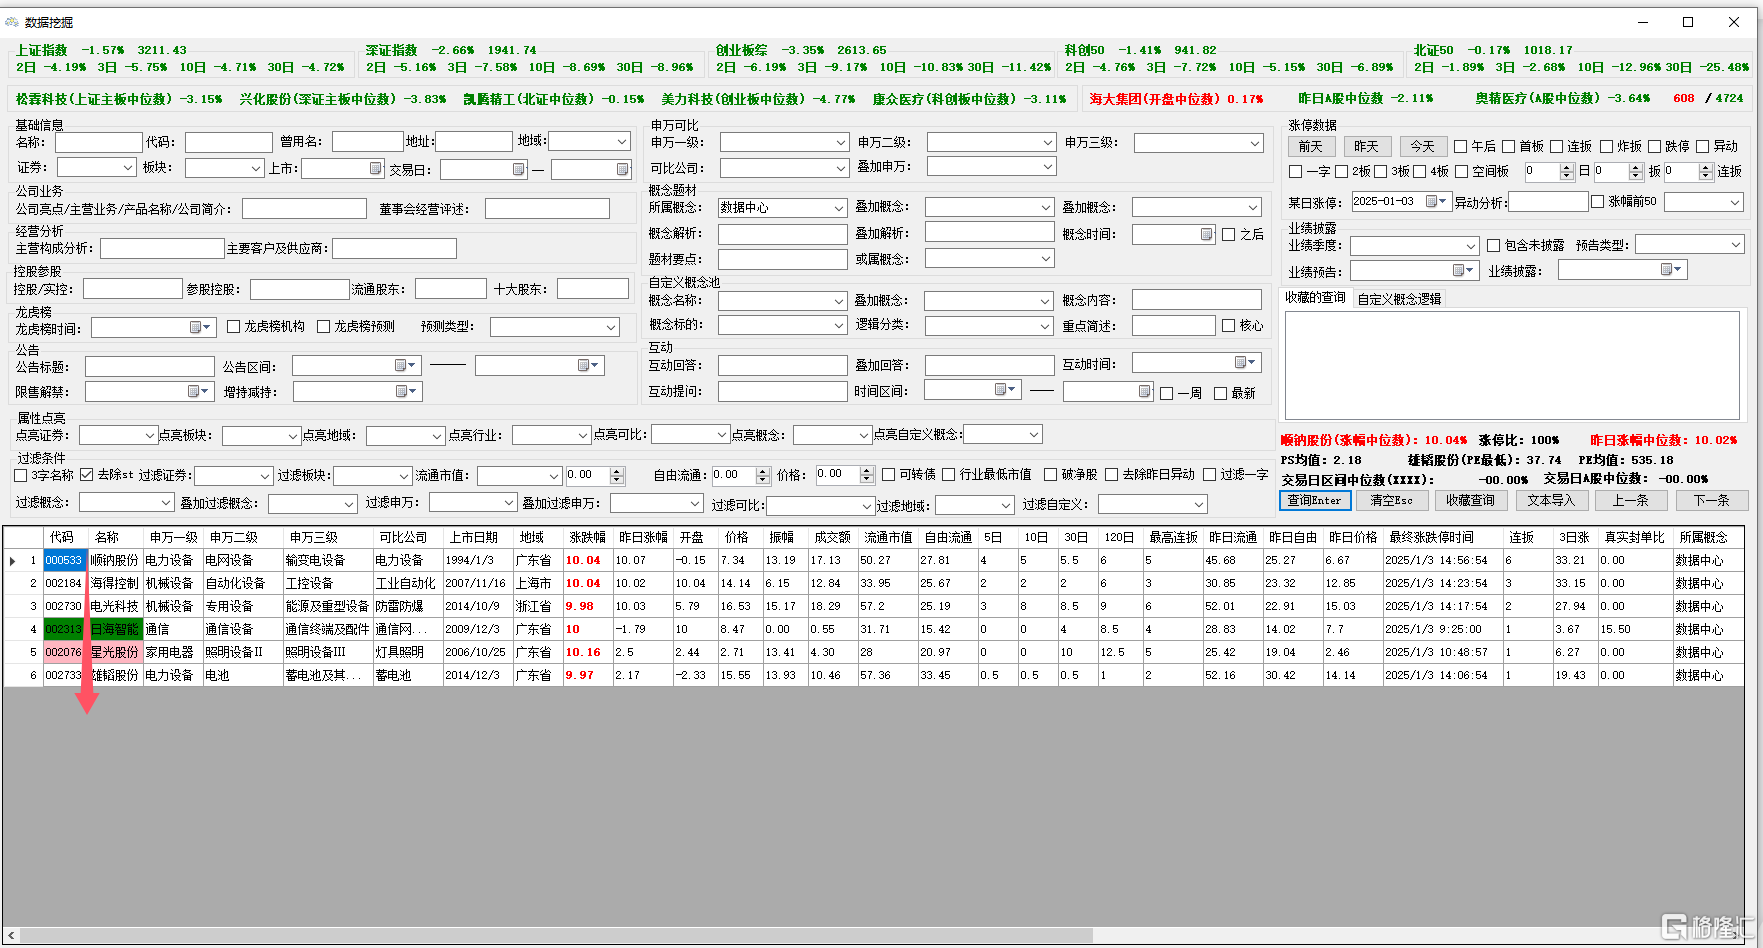Open the 地域 dropdown in 基础信息
1763x948 pixels.
click(x=620, y=141)
